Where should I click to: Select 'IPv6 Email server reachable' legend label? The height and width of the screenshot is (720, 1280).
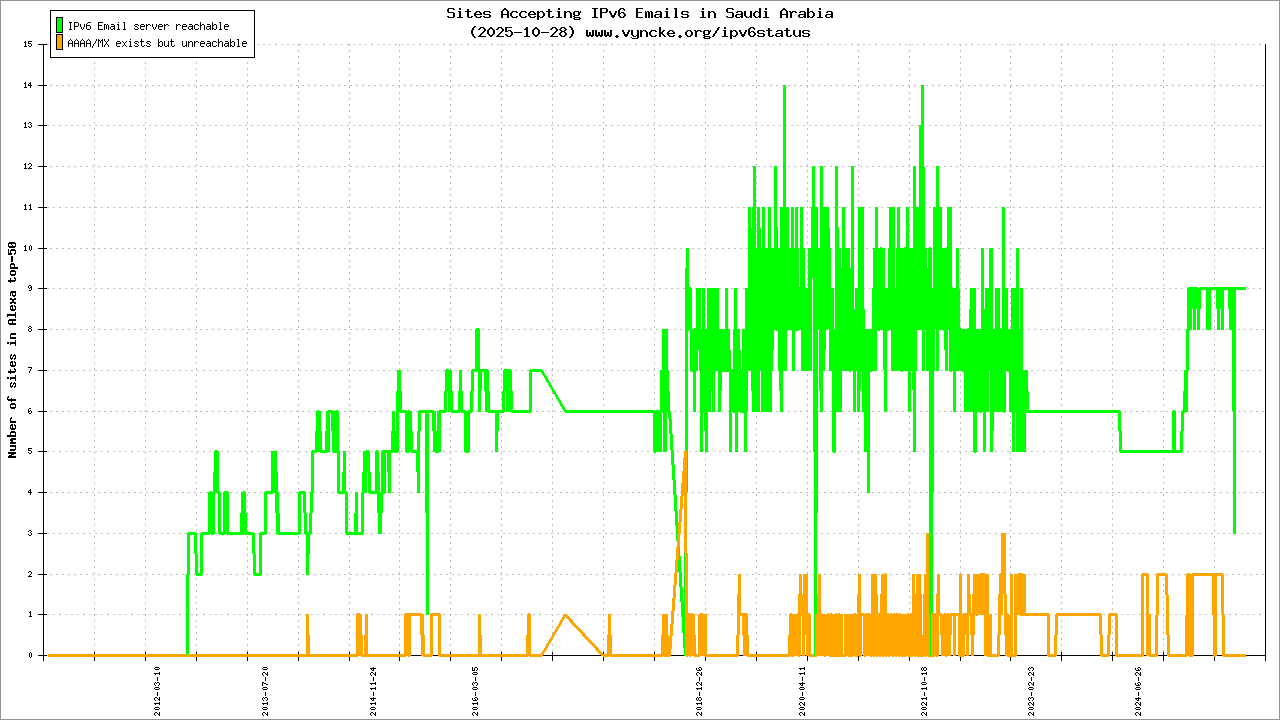[x=148, y=26]
